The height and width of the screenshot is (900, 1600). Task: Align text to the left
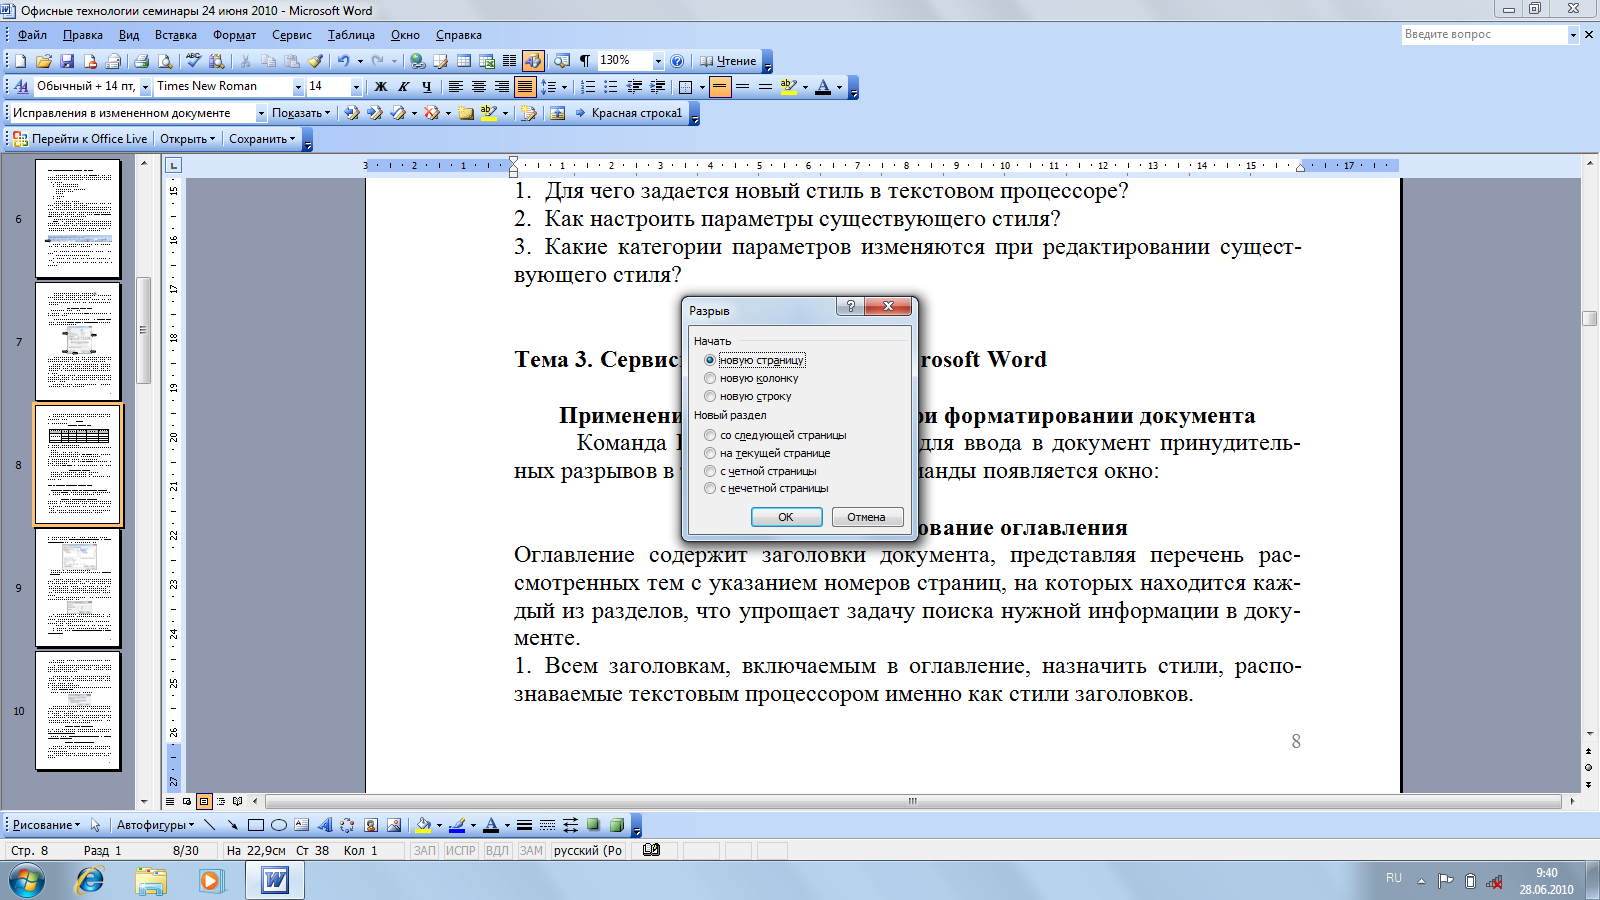tap(455, 87)
